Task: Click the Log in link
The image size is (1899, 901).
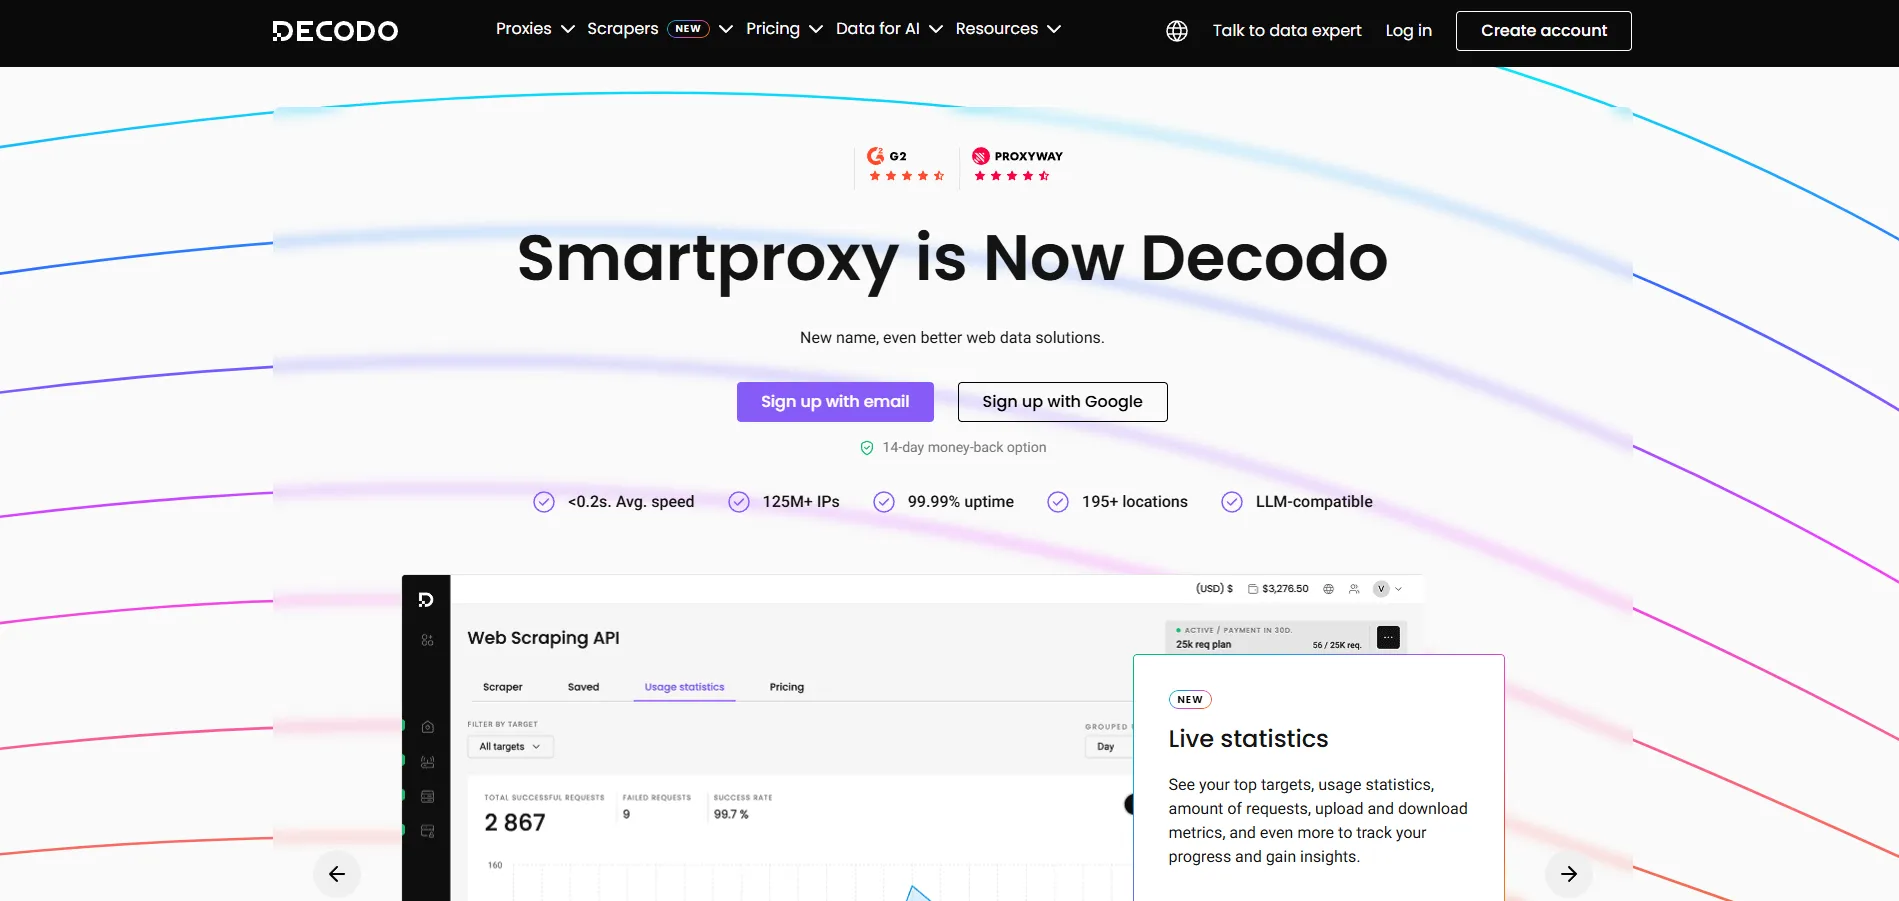Action: [x=1408, y=31]
